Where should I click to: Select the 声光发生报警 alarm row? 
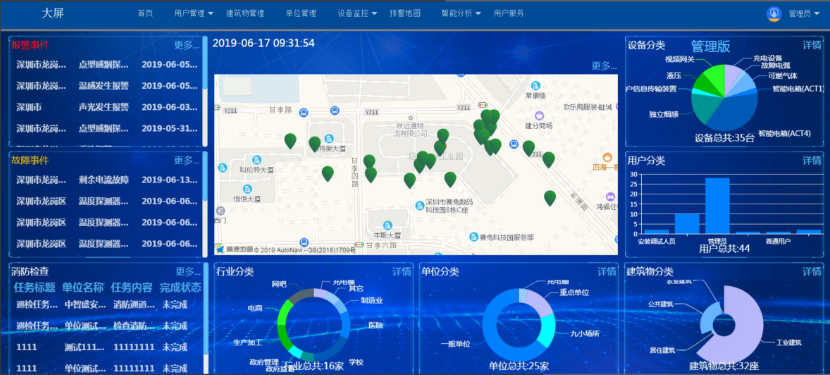(107, 107)
